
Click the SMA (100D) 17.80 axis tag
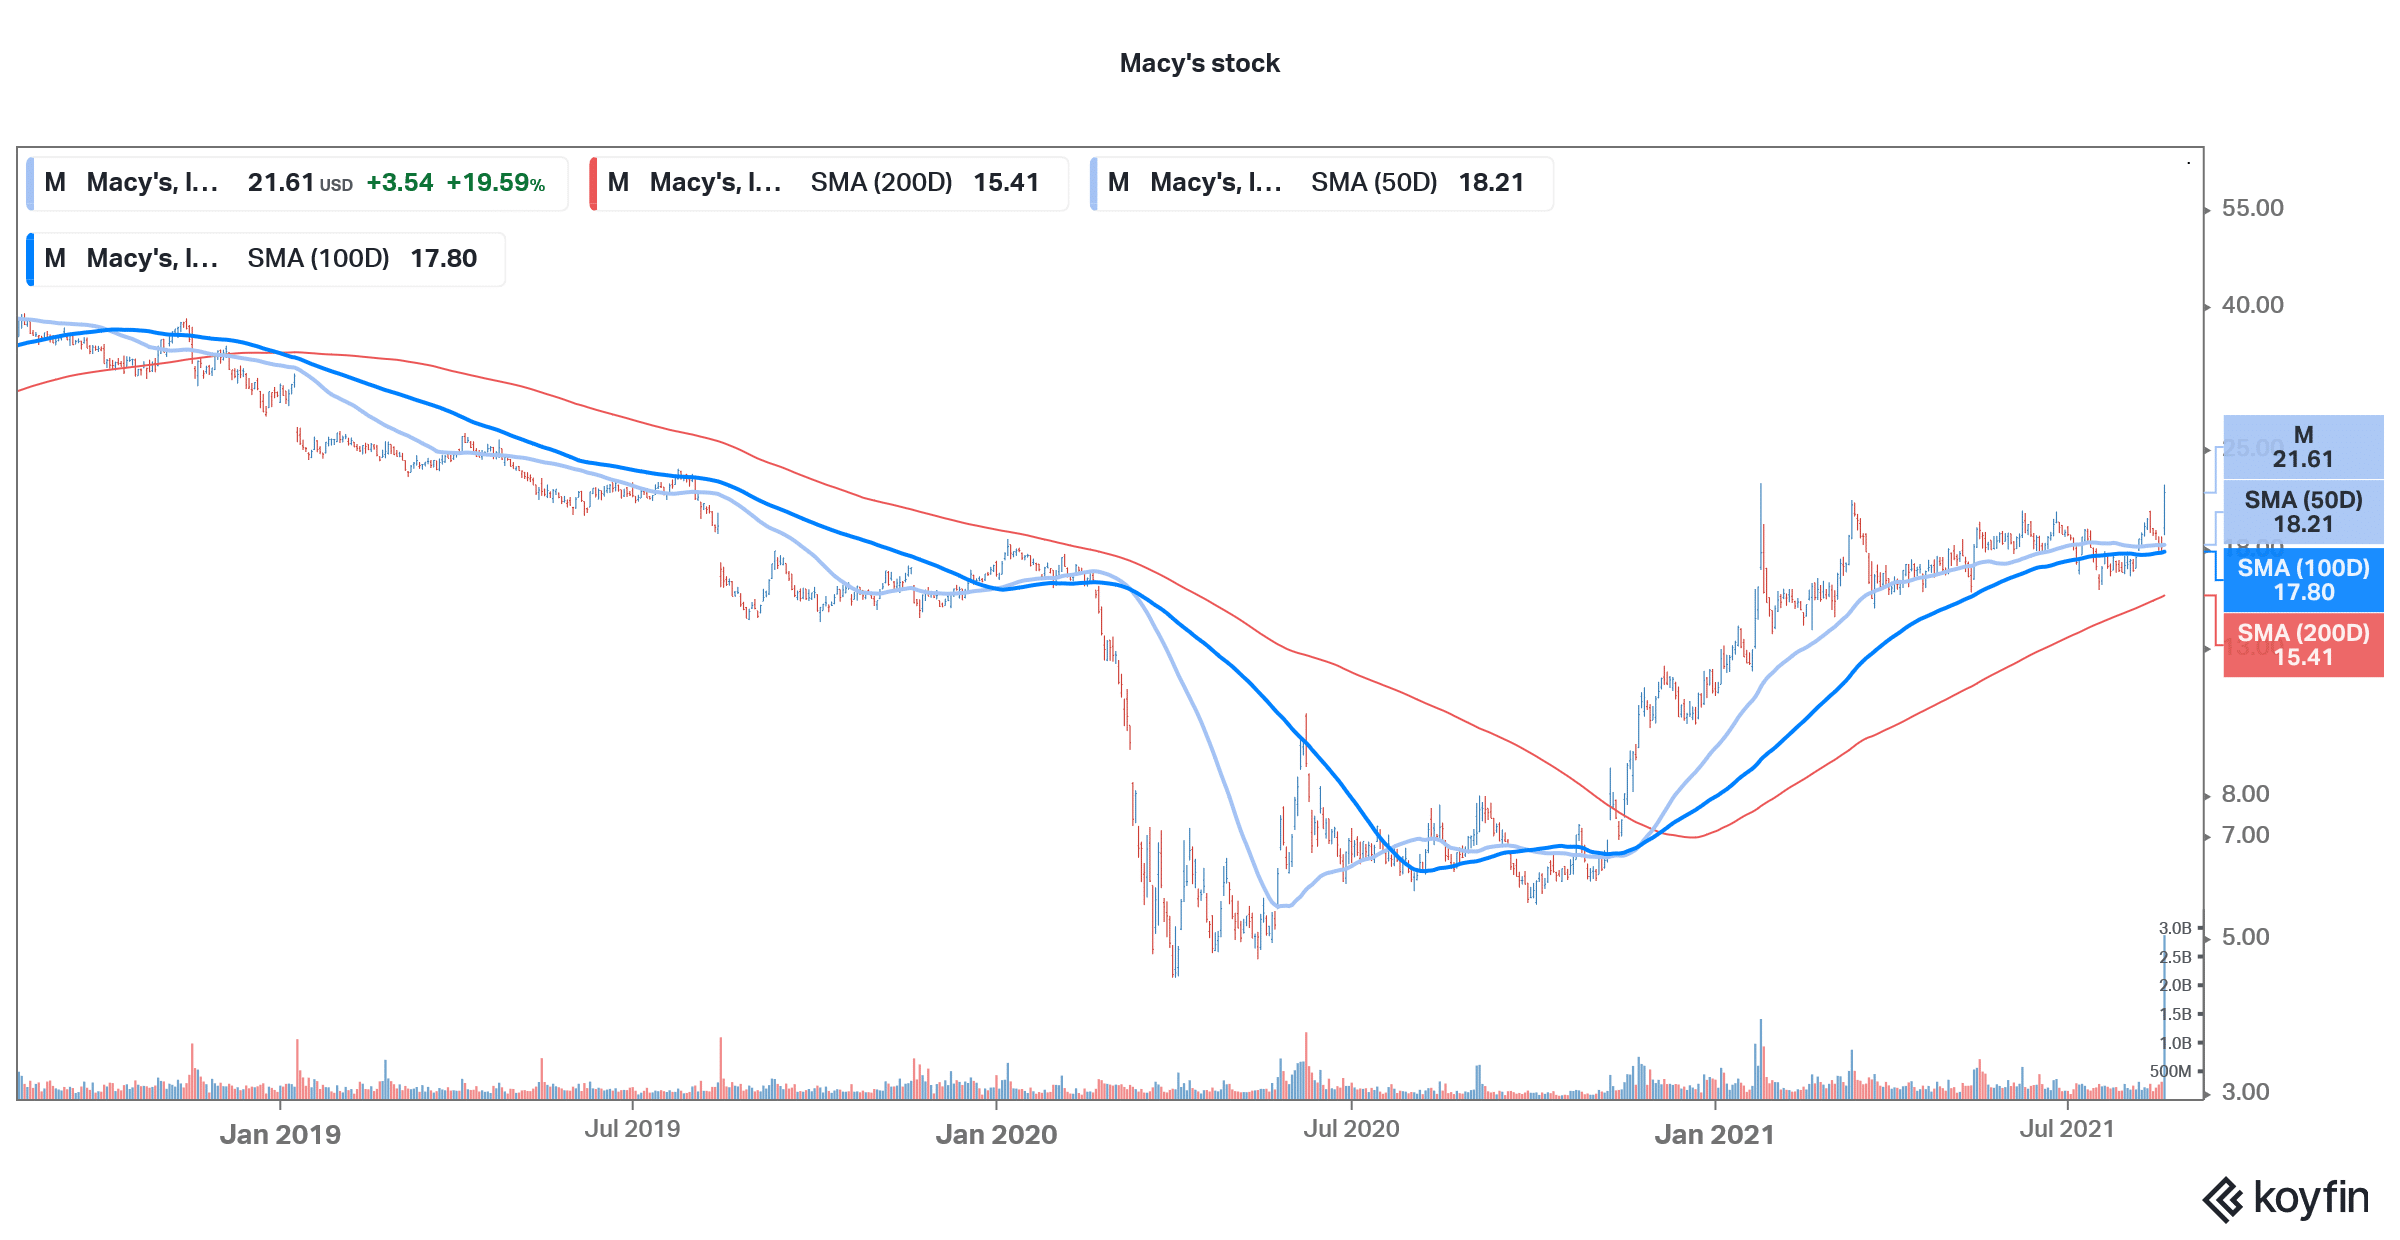pyautogui.click(x=2303, y=580)
